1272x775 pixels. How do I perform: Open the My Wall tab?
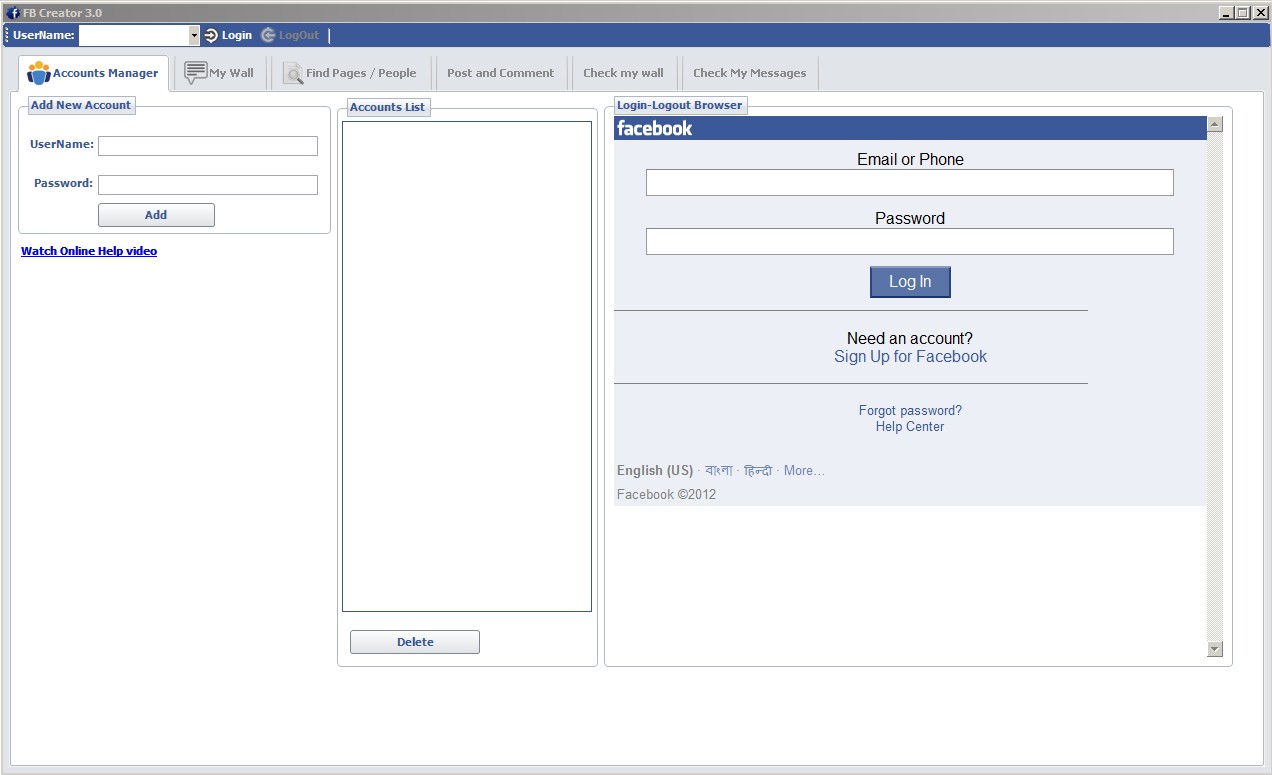pyautogui.click(x=220, y=73)
